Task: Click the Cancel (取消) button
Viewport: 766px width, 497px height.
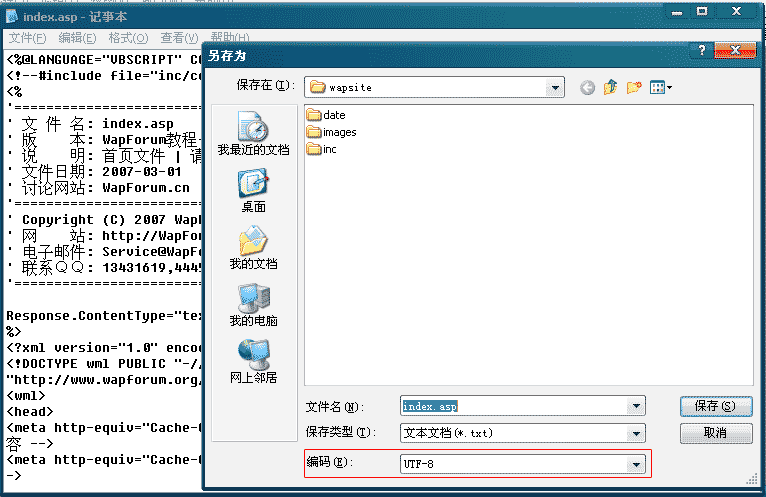Action: [x=715, y=433]
